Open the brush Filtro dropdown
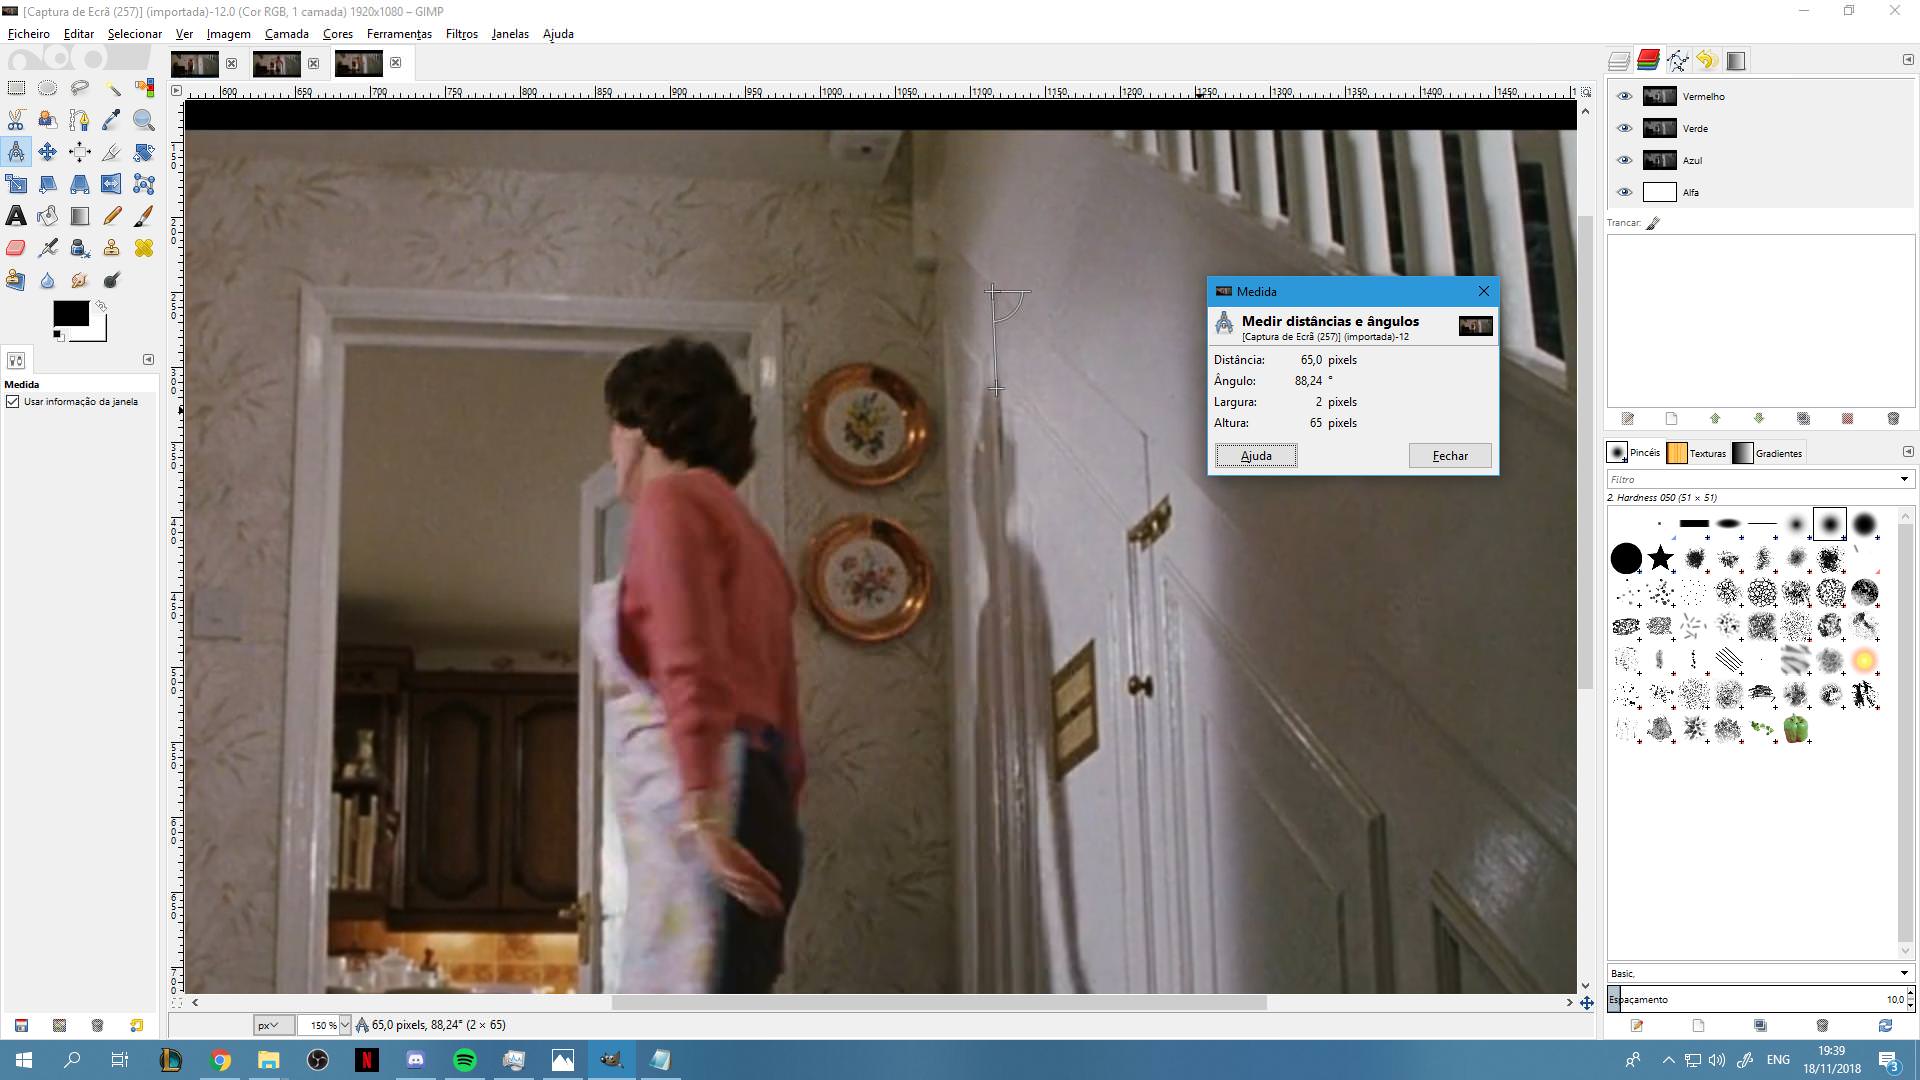Image resolution: width=1920 pixels, height=1080 pixels. tap(1904, 480)
